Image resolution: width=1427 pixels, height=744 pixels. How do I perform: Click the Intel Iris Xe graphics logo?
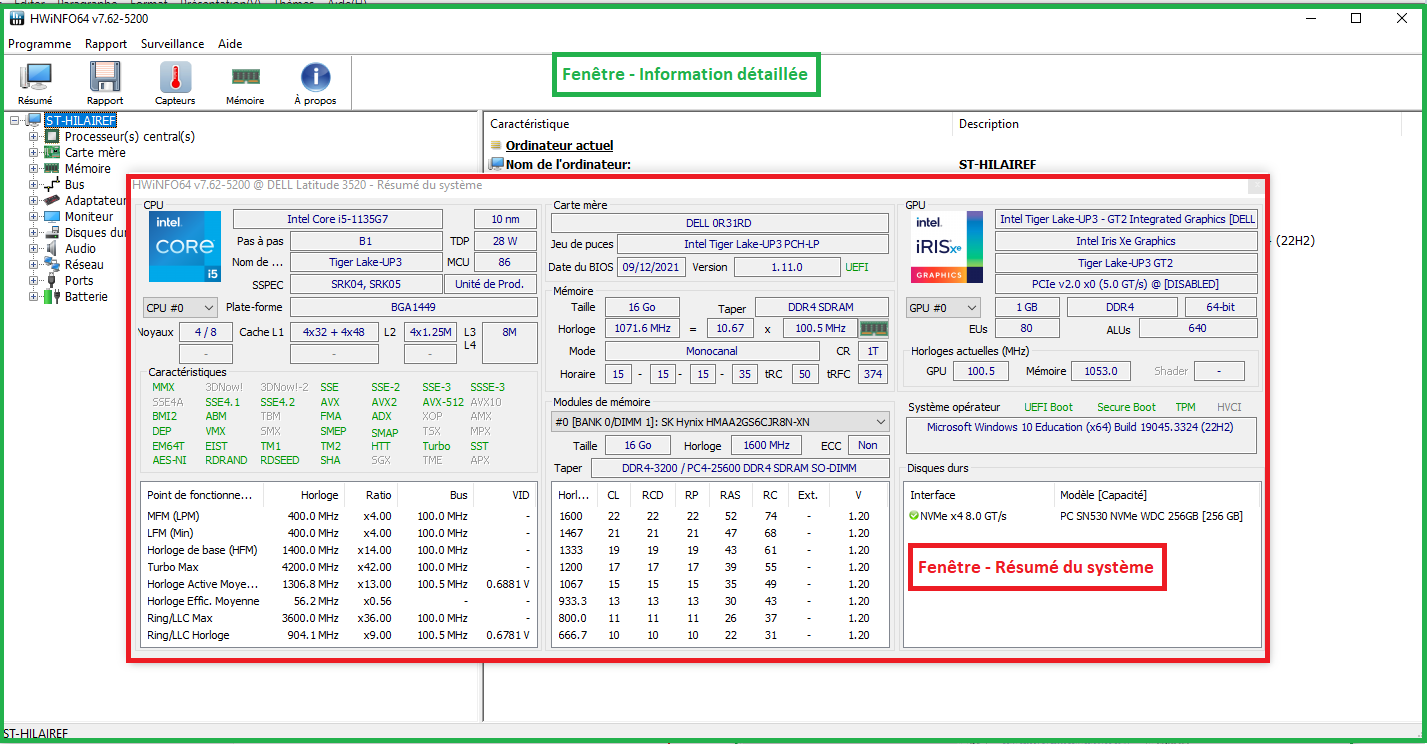tap(946, 246)
